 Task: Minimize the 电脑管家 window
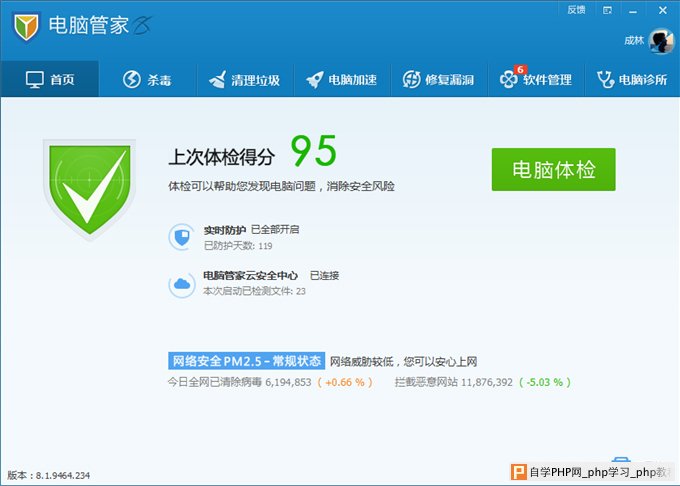click(x=633, y=11)
